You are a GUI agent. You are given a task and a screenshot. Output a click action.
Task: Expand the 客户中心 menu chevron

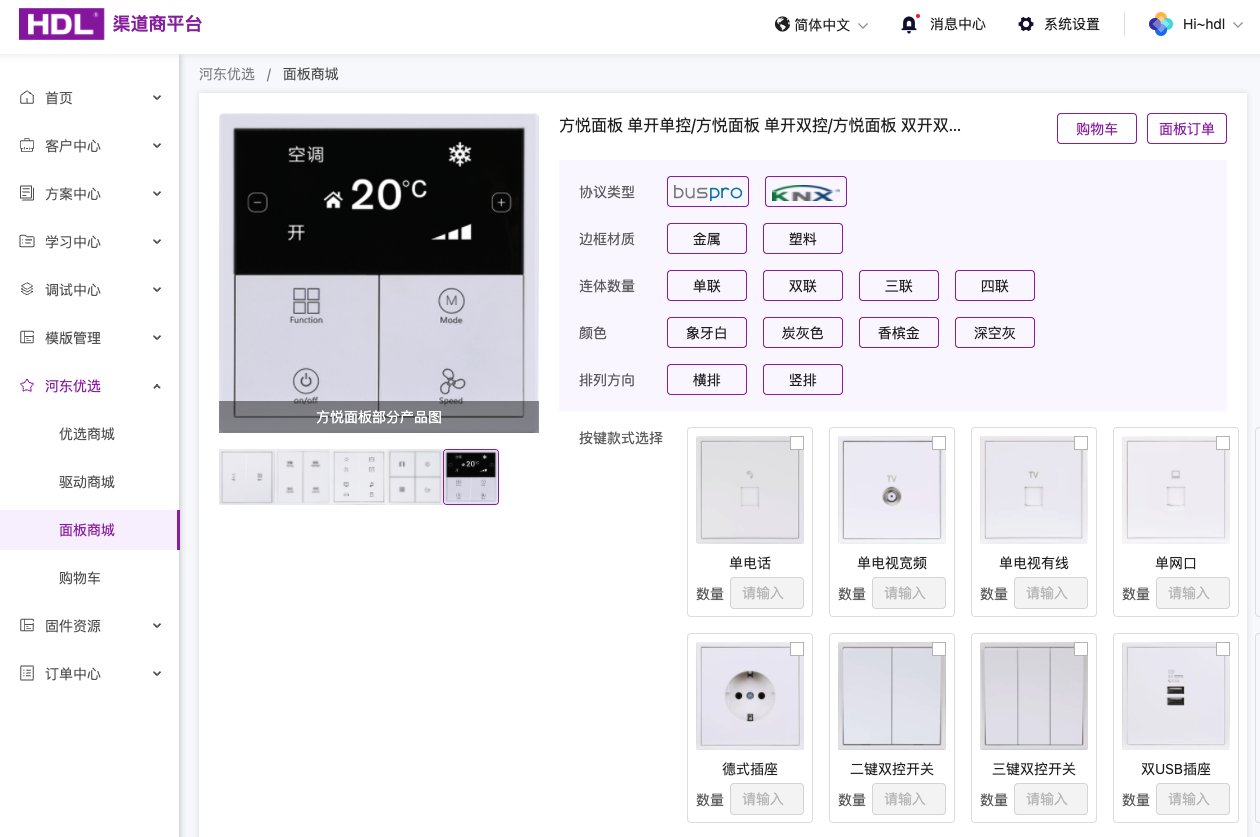click(x=157, y=145)
